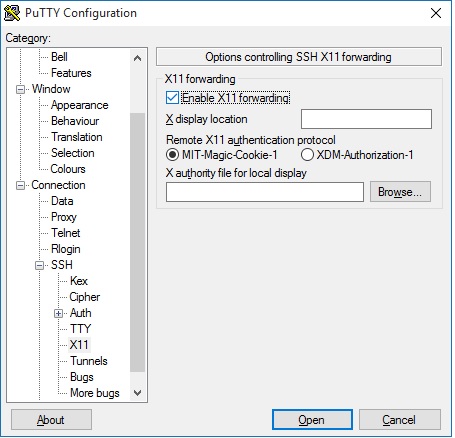
Task: Open the Bugs settings
Action: (x=82, y=377)
